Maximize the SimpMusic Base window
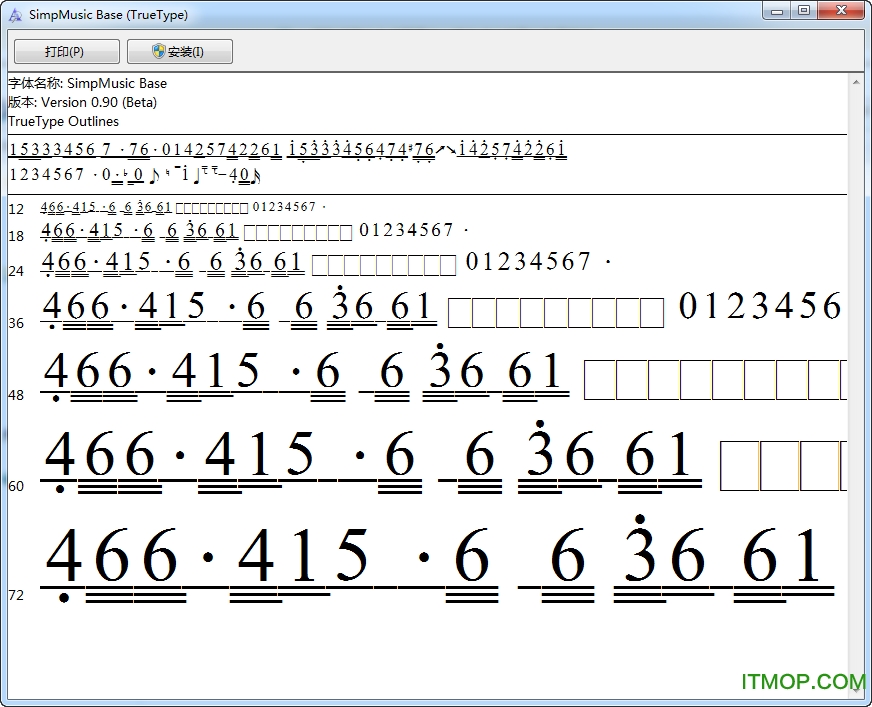This screenshot has width=872, height=707. [x=804, y=11]
